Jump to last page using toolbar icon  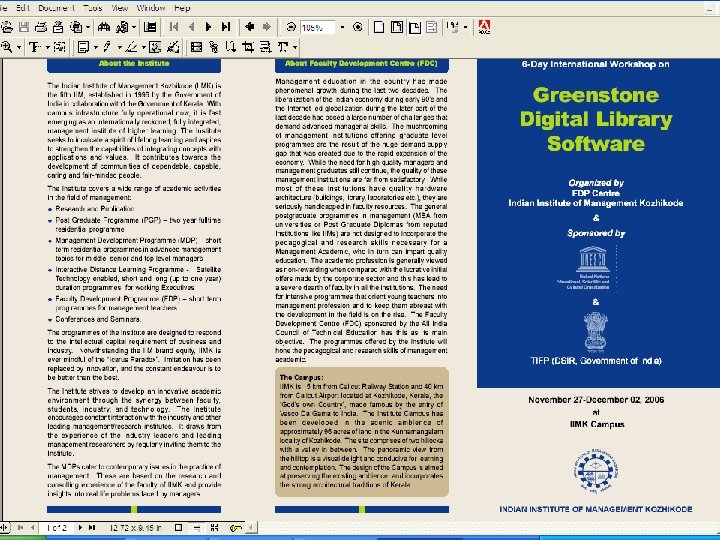[225, 28]
